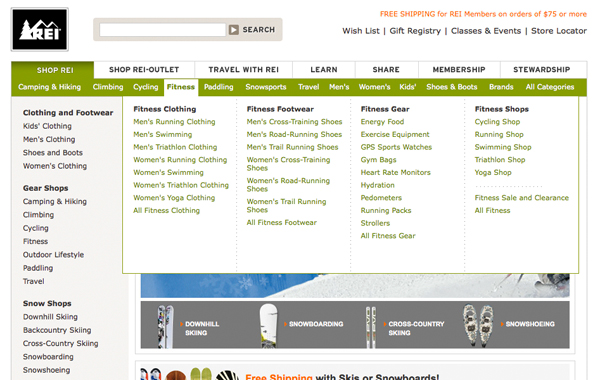This screenshot has width=600, height=380.
Task: Select Backcountry Skiing in sidebar
Action: click(57, 330)
